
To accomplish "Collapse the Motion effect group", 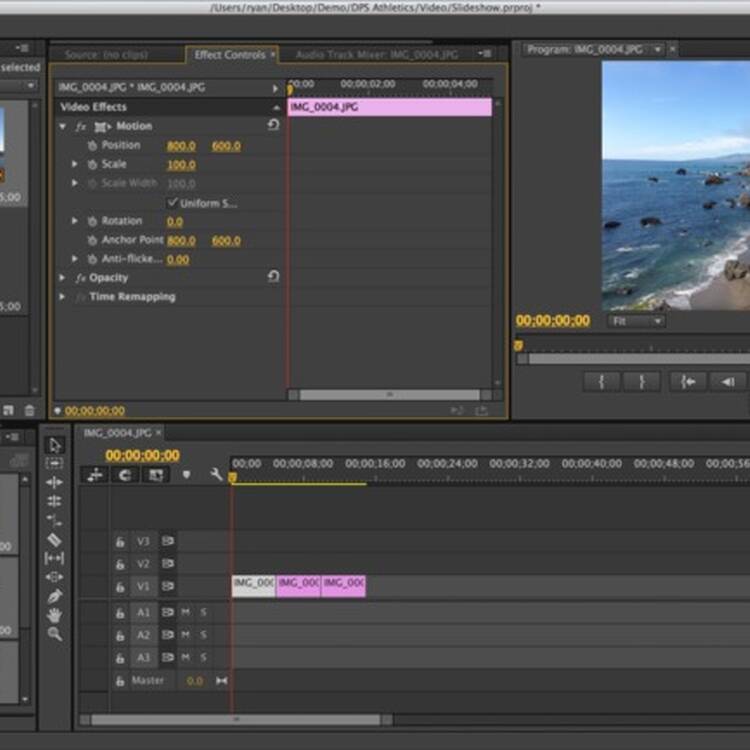I will click(x=63, y=126).
